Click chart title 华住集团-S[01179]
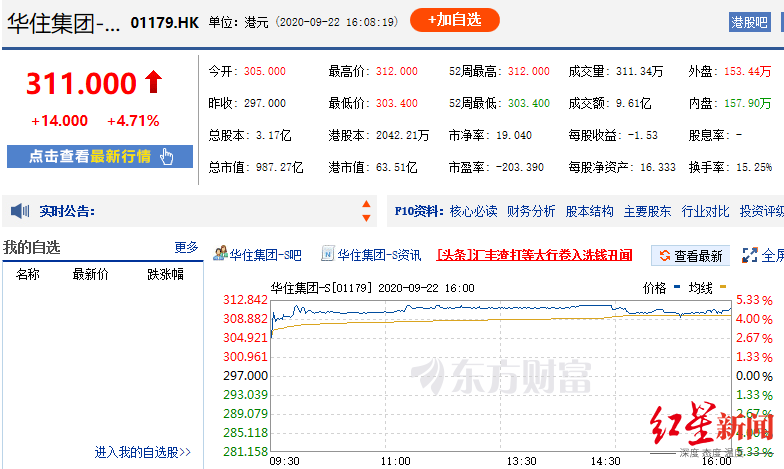The width and height of the screenshot is (784, 469). (x=322, y=288)
